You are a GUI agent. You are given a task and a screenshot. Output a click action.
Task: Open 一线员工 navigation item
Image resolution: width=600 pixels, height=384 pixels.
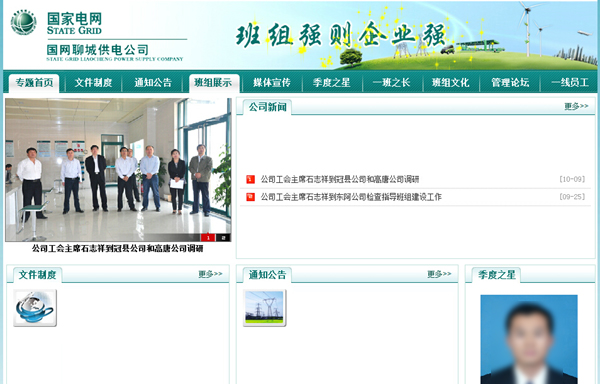(569, 83)
